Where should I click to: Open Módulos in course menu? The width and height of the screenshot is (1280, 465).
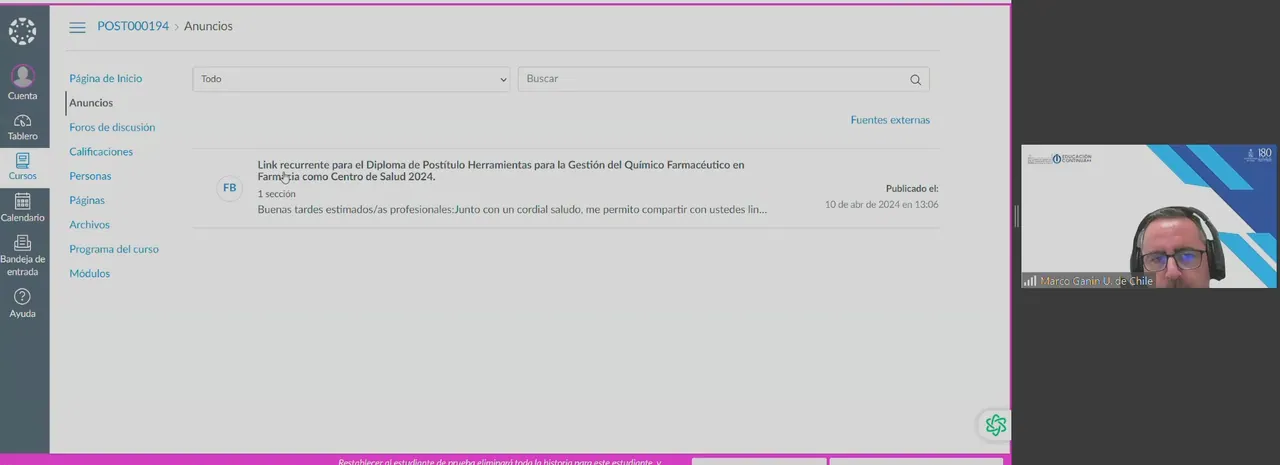89,273
